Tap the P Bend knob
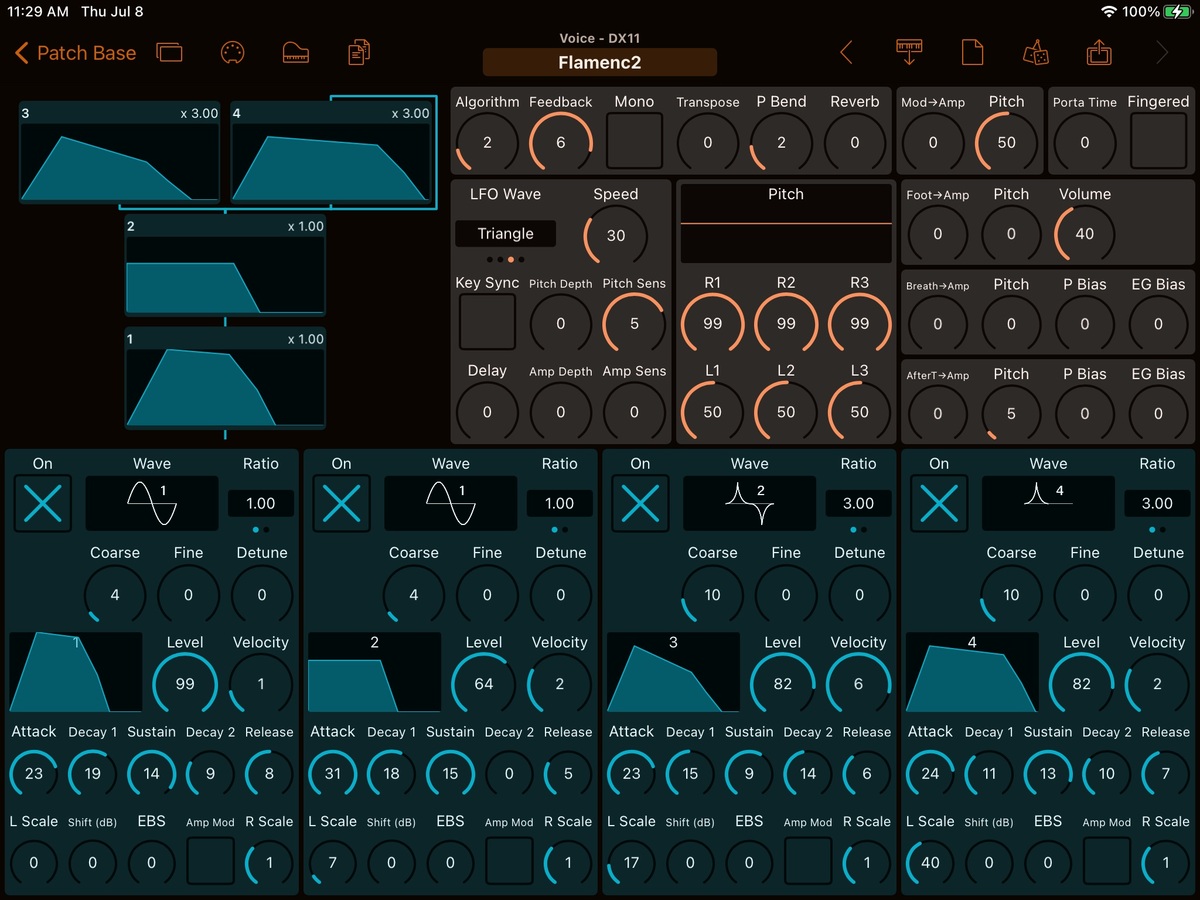Image resolution: width=1200 pixels, height=900 pixels. coord(782,142)
